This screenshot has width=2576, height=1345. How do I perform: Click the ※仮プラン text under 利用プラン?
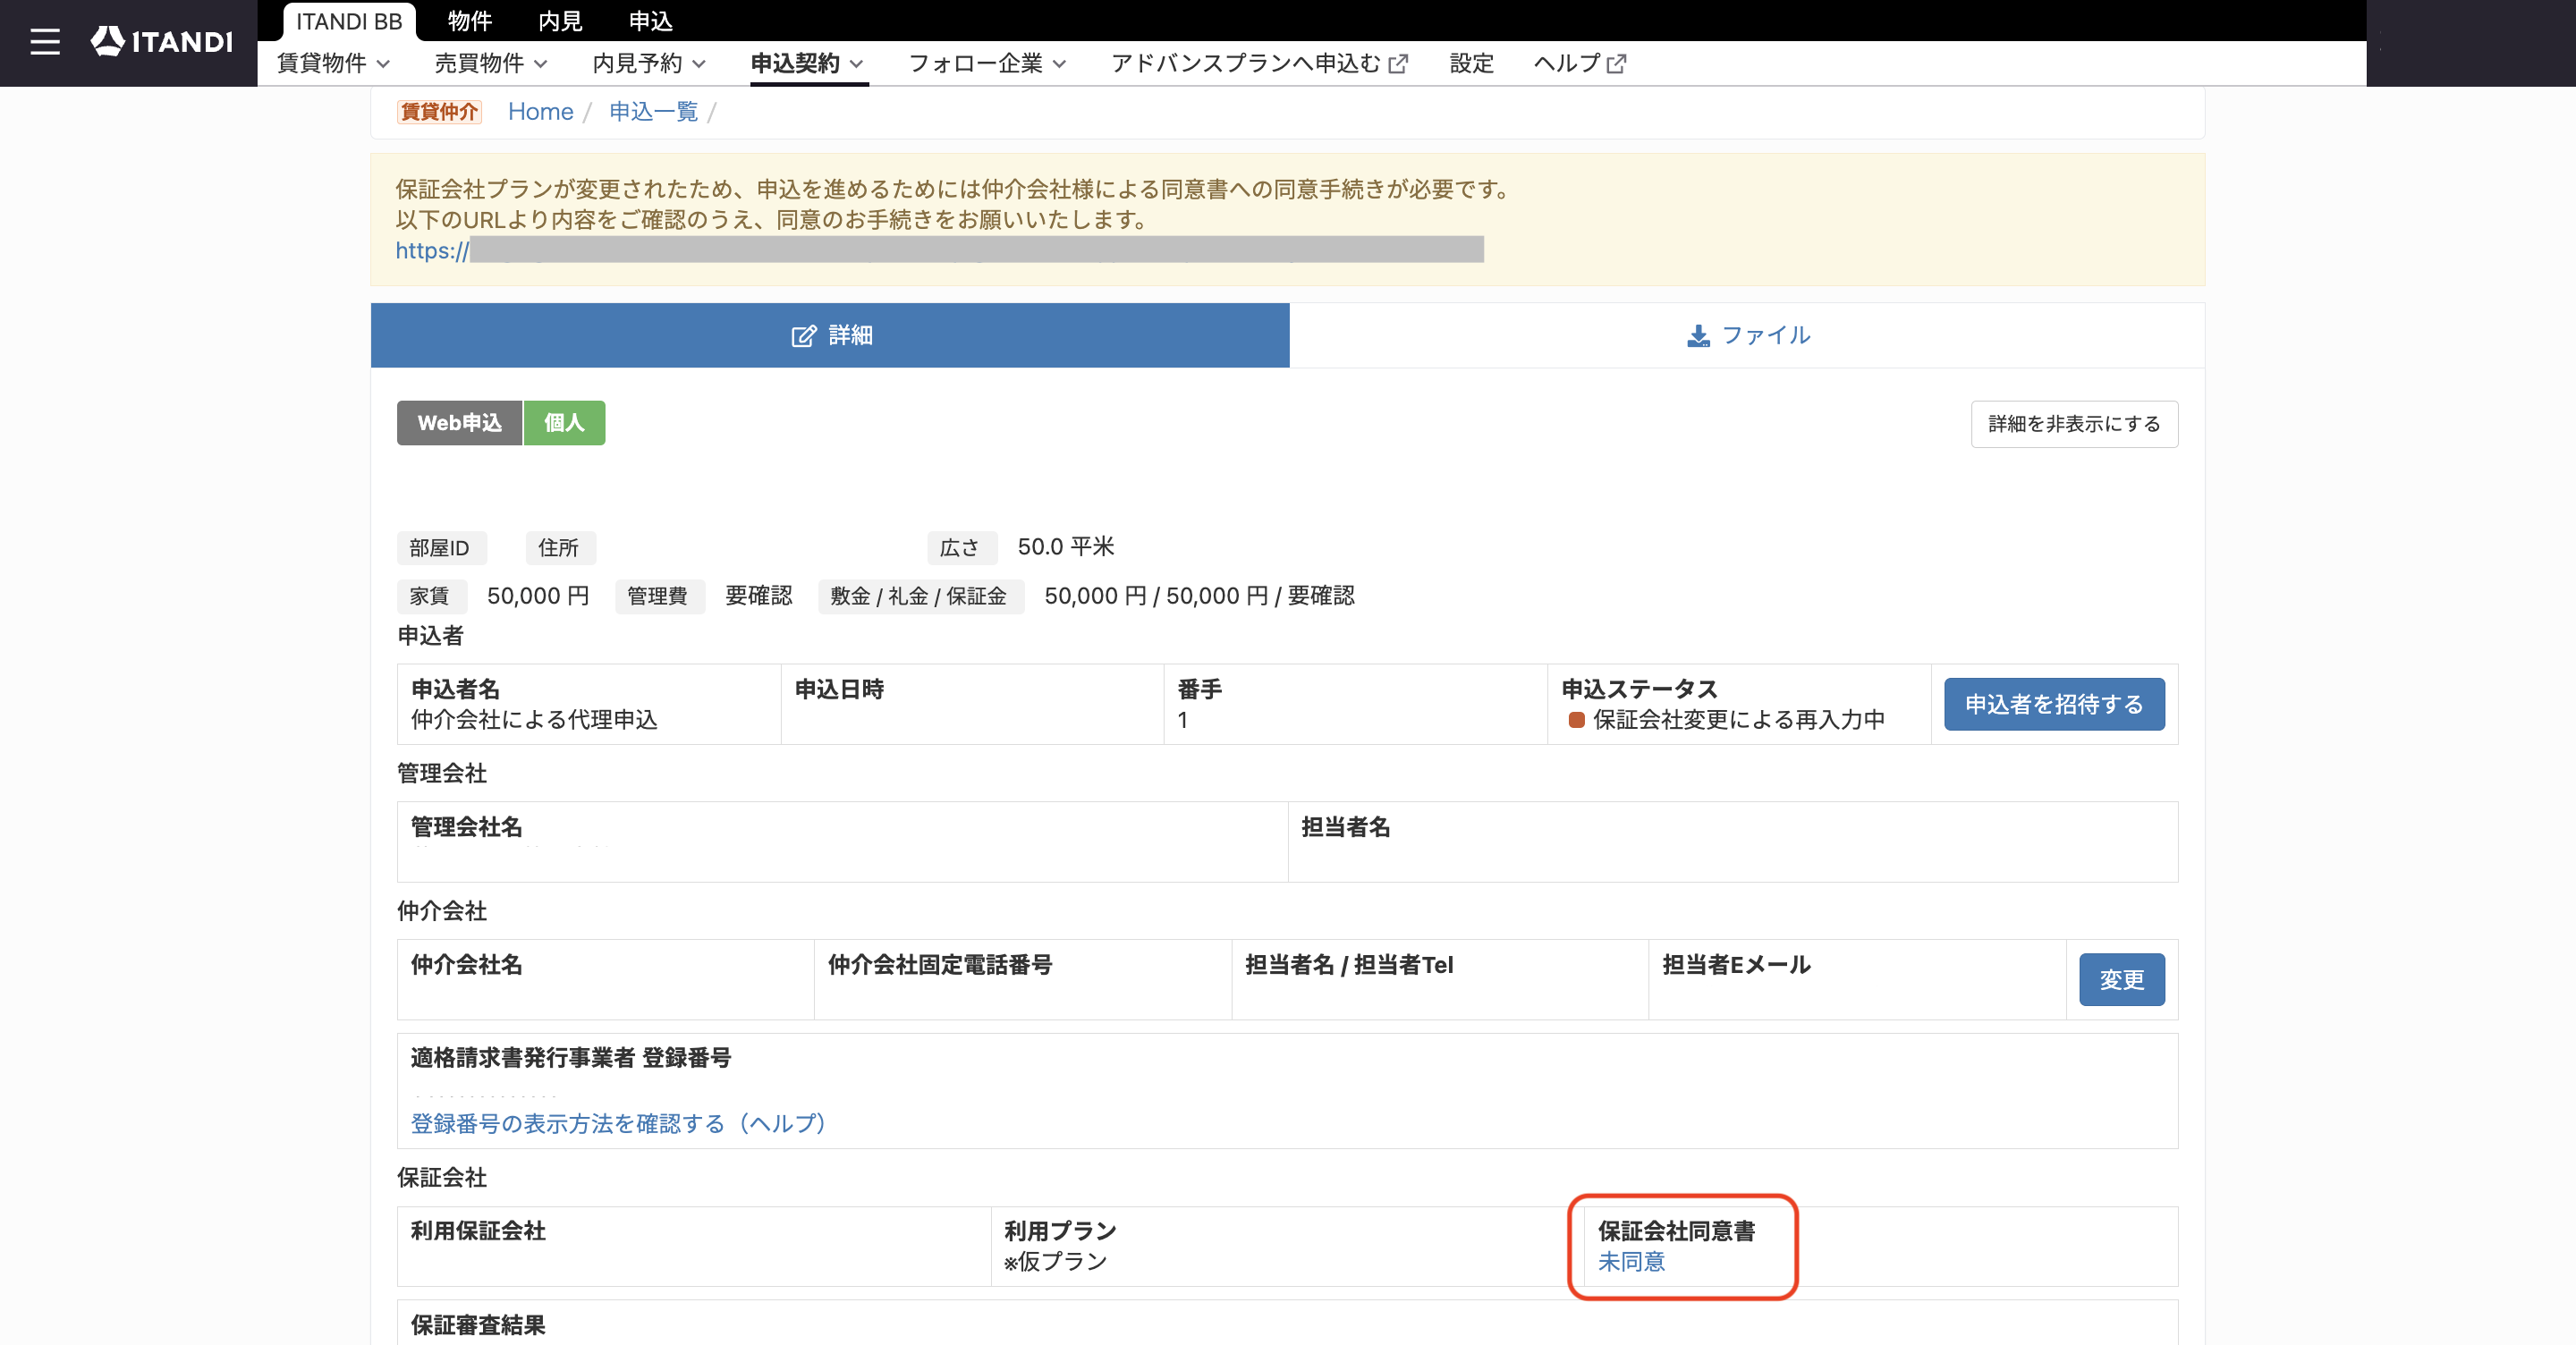(x=1056, y=1261)
